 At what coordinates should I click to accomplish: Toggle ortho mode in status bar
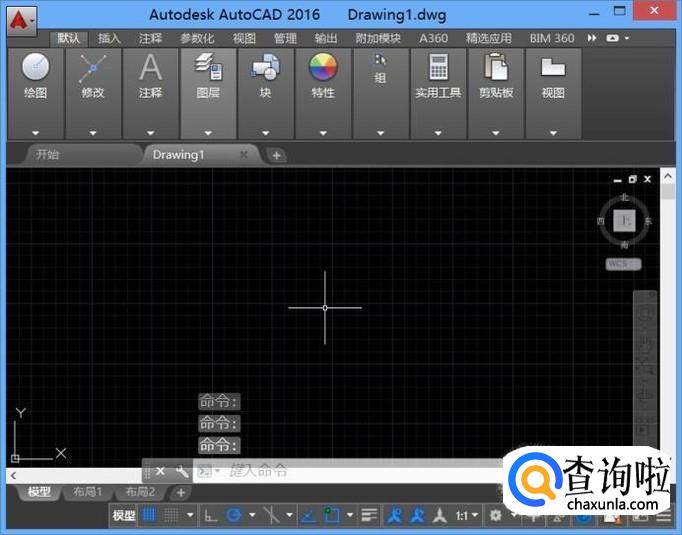[x=211, y=516]
